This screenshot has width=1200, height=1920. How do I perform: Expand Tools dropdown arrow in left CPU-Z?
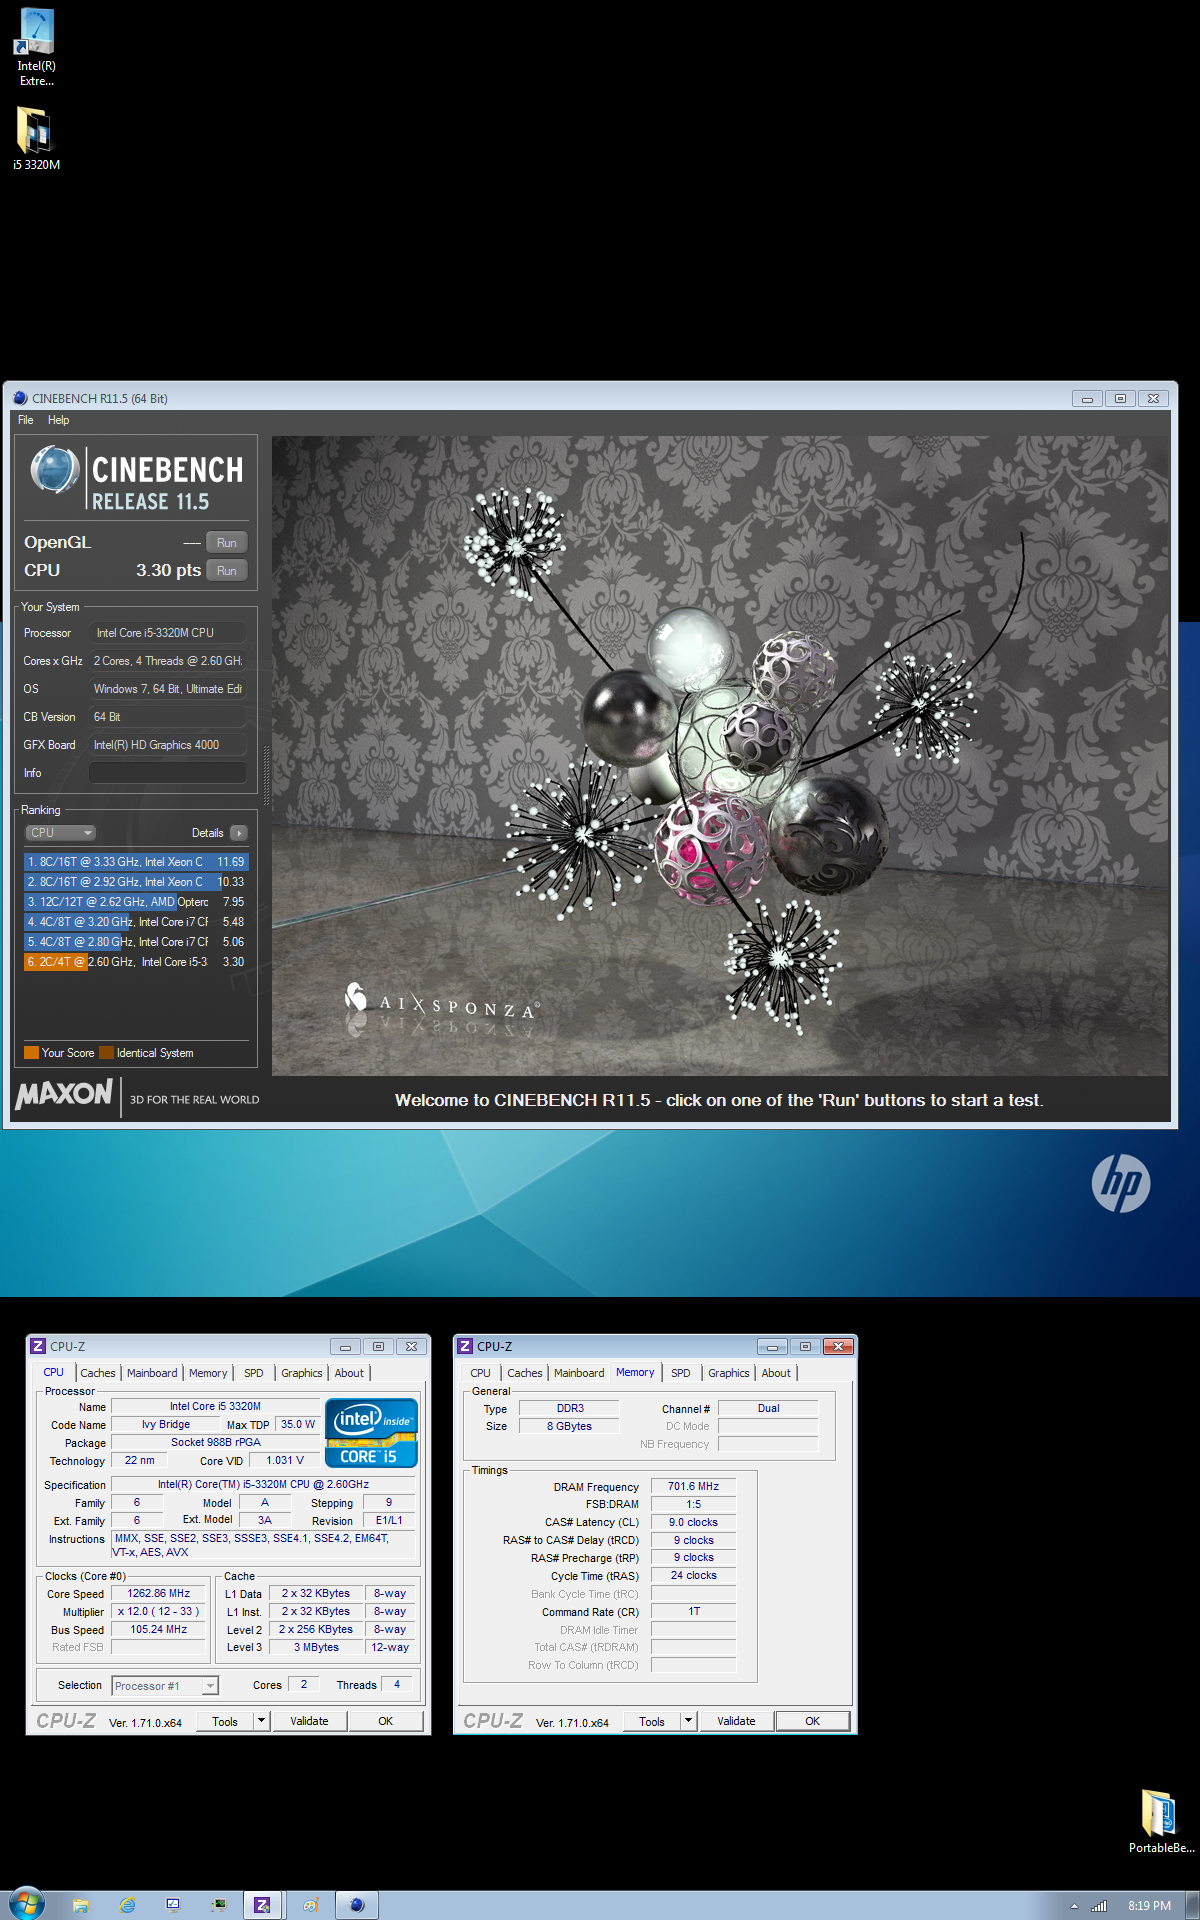click(x=262, y=1721)
